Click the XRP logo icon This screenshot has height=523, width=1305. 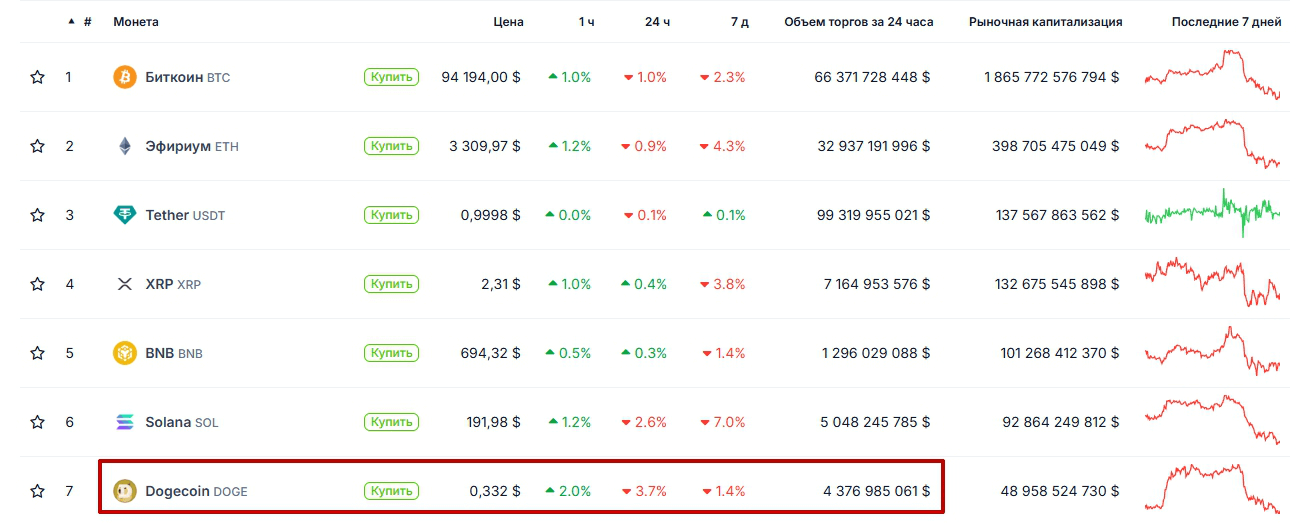(125, 284)
